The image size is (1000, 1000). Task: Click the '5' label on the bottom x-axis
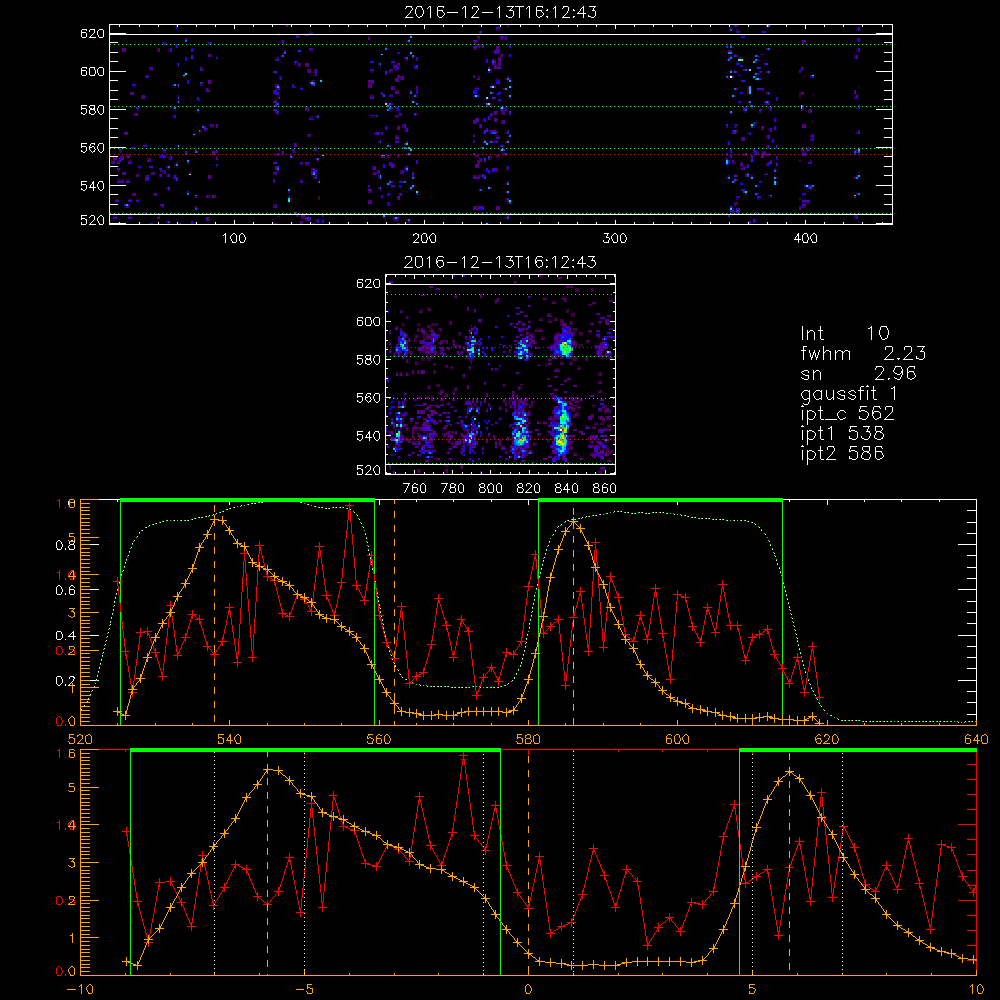point(752,990)
